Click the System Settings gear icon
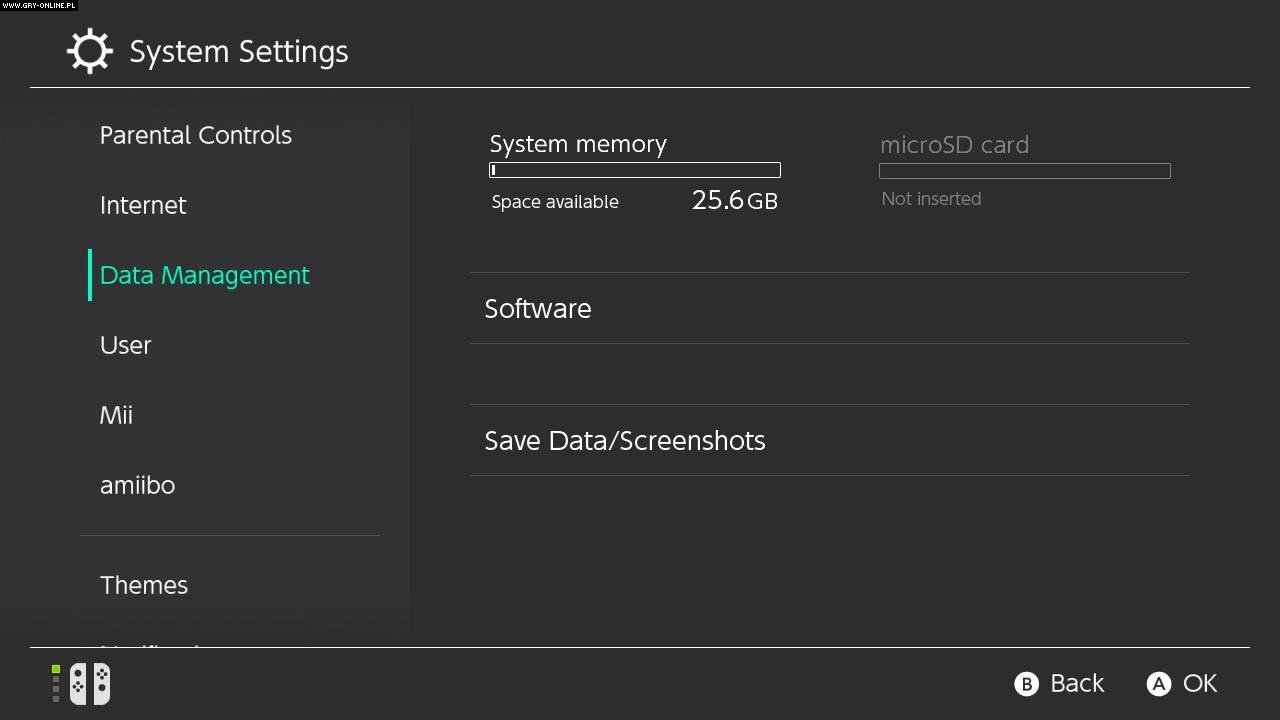 pos(89,52)
